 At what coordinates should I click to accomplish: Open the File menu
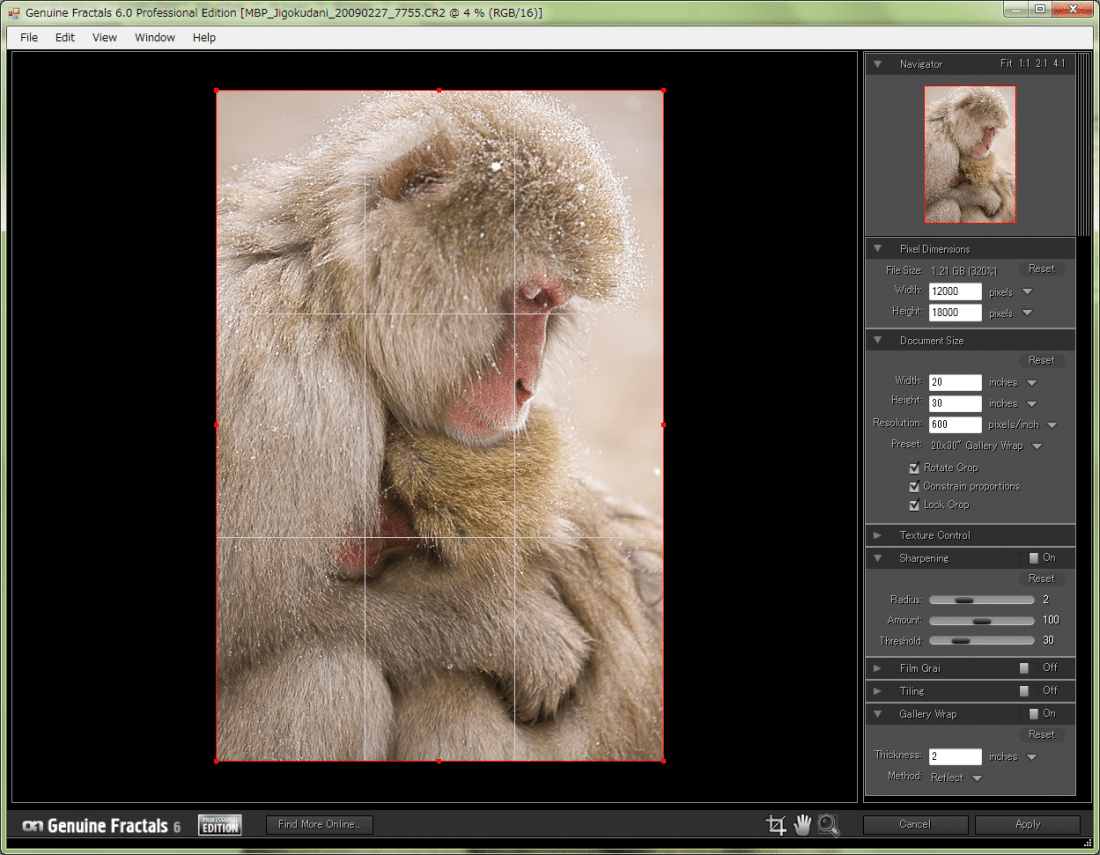[29, 38]
